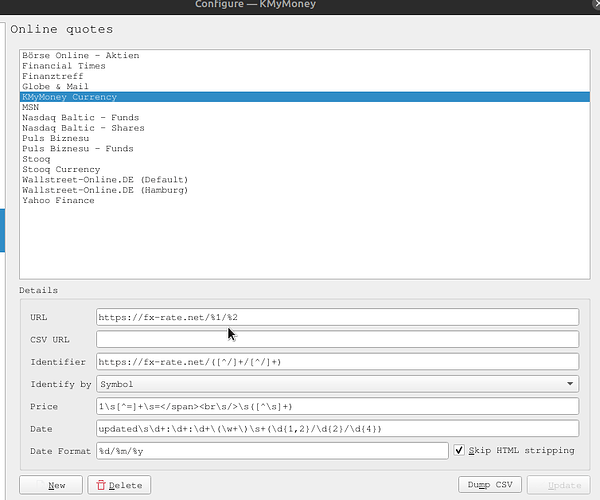Viewport: 600px width, 500px height.
Task: Click into the URL input field
Action: [x=337, y=317]
